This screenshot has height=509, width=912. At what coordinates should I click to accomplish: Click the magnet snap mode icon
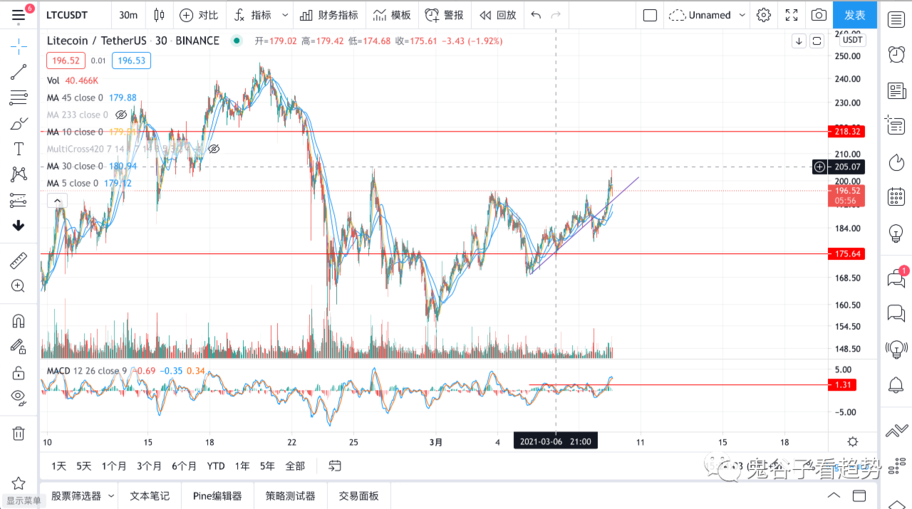tap(18, 322)
